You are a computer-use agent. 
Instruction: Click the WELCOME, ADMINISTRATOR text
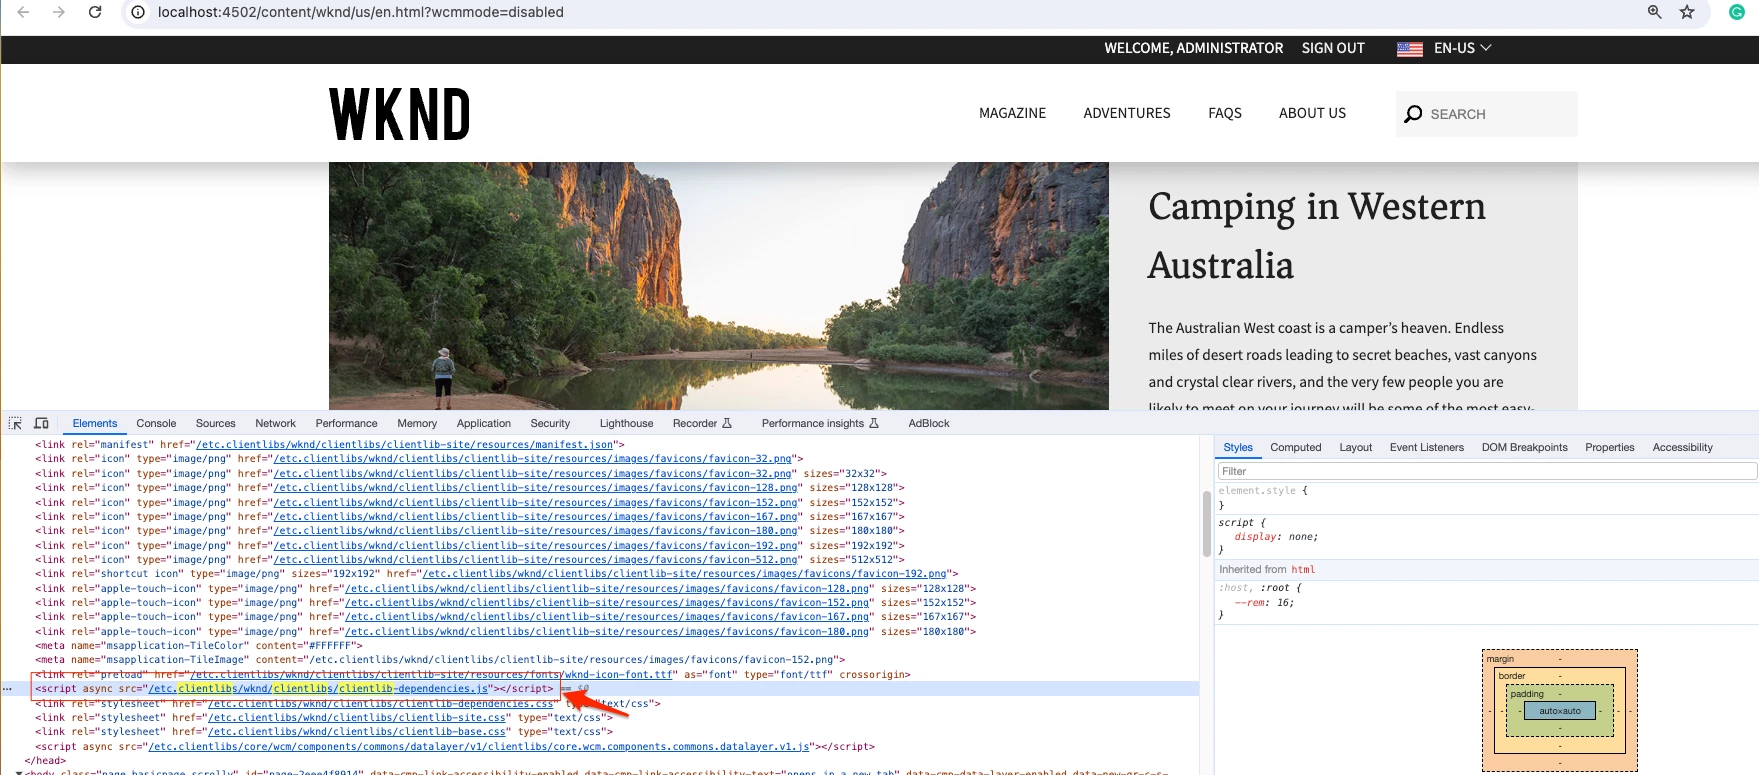(x=1193, y=48)
